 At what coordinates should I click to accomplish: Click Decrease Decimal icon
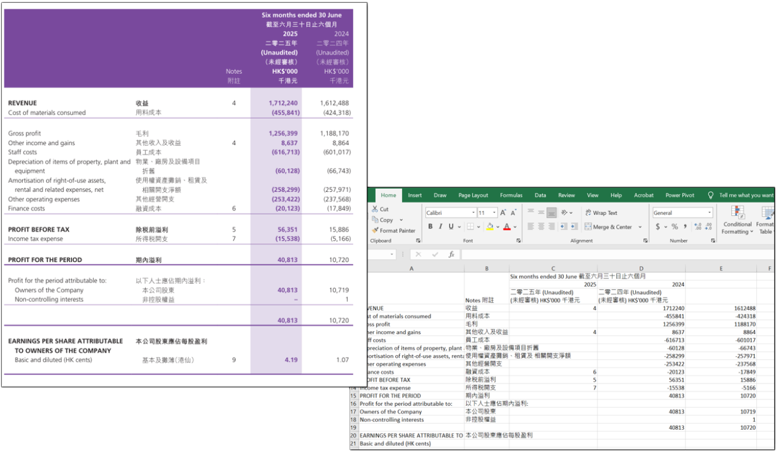pos(709,226)
